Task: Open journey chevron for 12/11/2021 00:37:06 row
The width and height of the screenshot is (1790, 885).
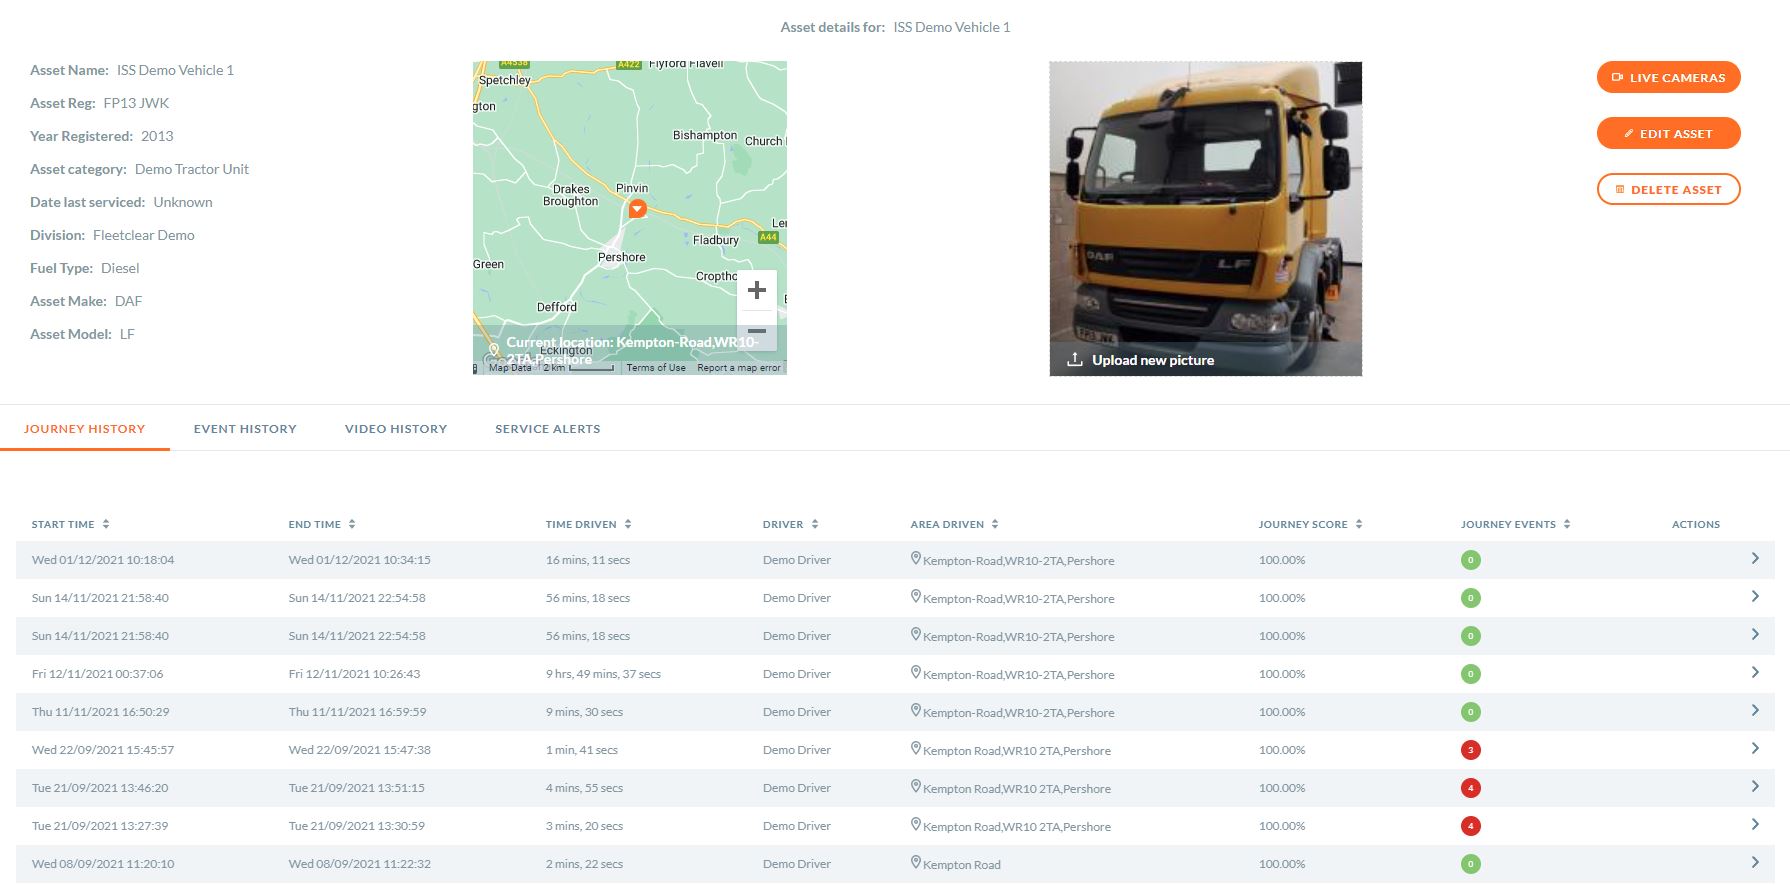Action: (1755, 673)
